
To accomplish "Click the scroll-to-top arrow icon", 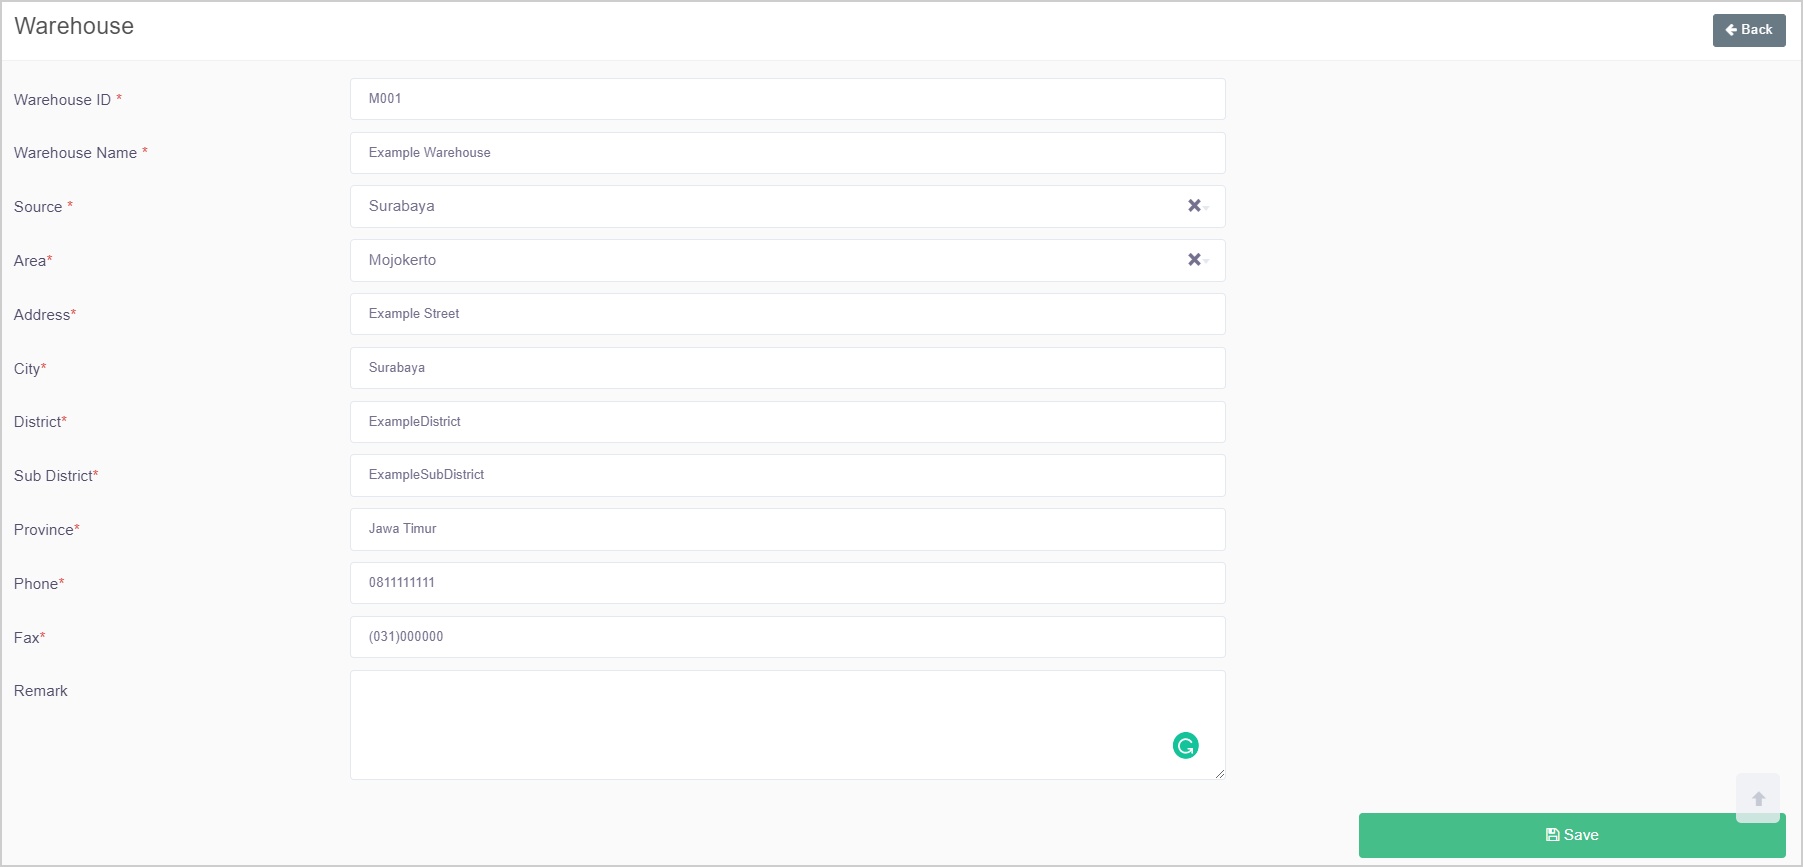I will [x=1757, y=798].
